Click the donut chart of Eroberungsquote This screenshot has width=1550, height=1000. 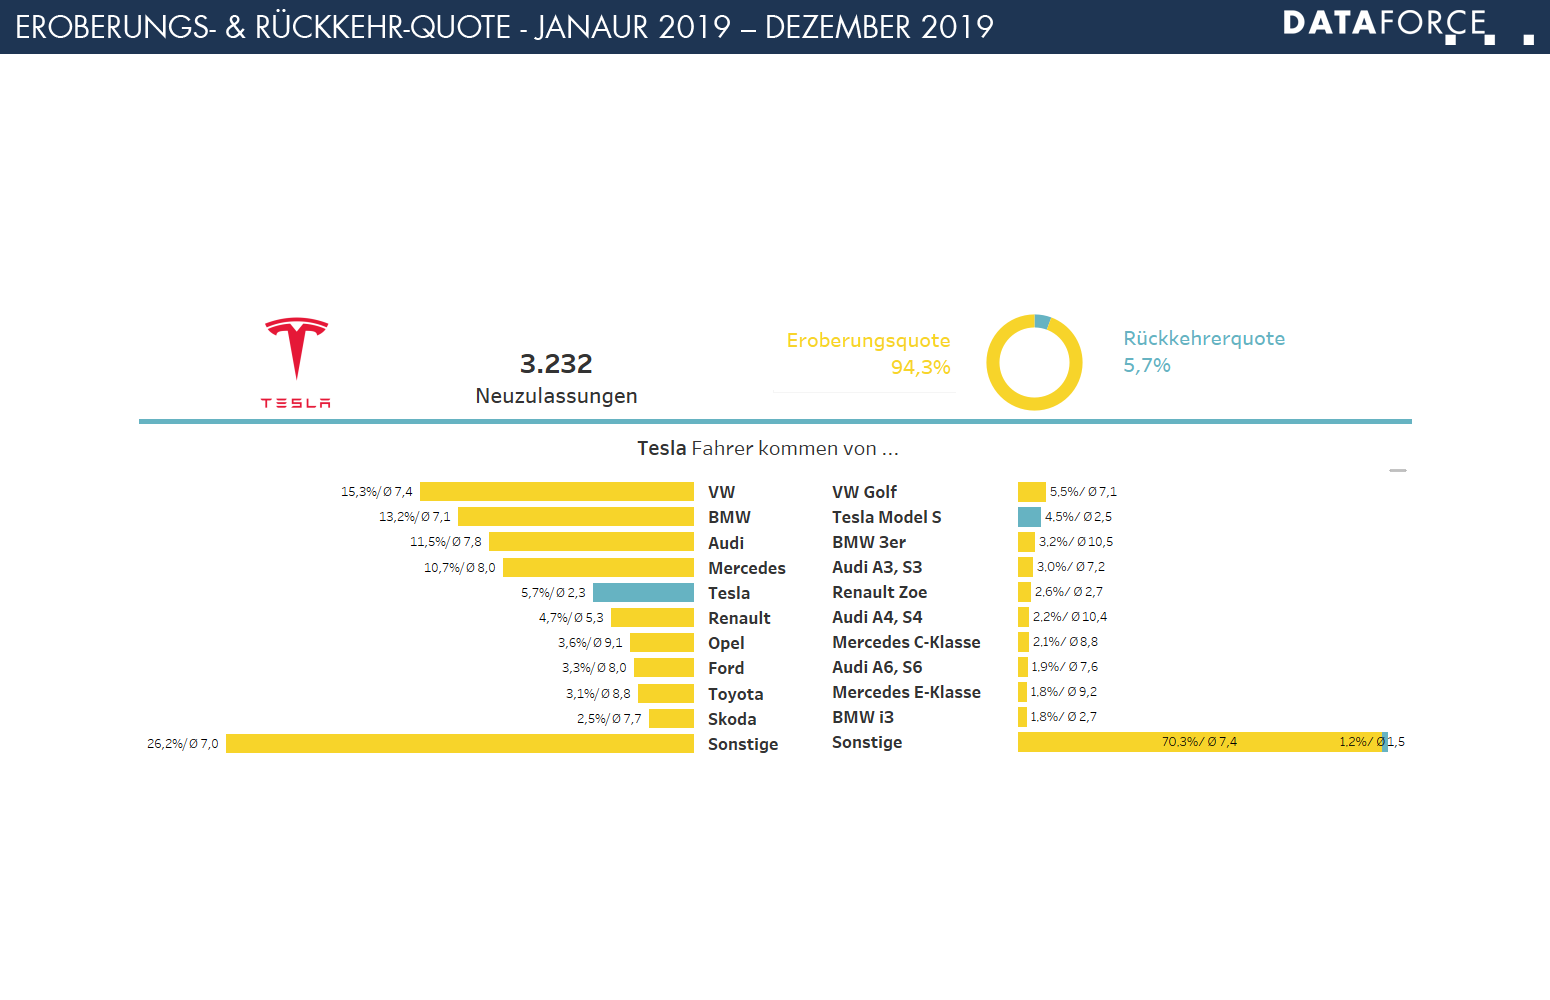click(x=1034, y=362)
